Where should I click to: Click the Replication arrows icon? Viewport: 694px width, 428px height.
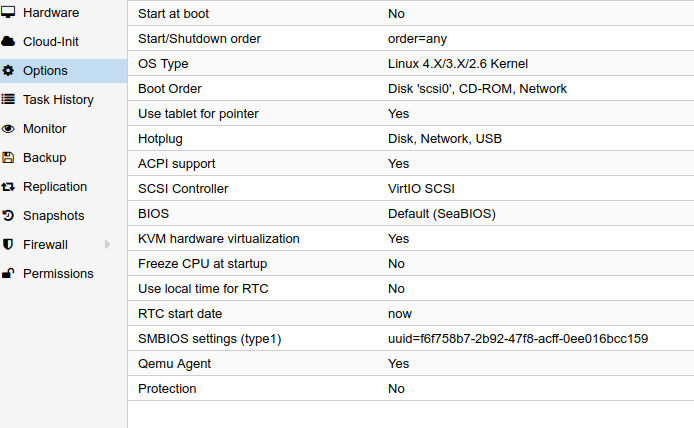coord(8,187)
